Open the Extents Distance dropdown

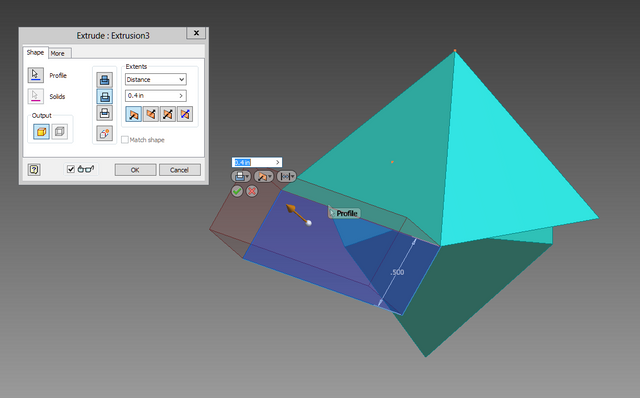(156, 79)
